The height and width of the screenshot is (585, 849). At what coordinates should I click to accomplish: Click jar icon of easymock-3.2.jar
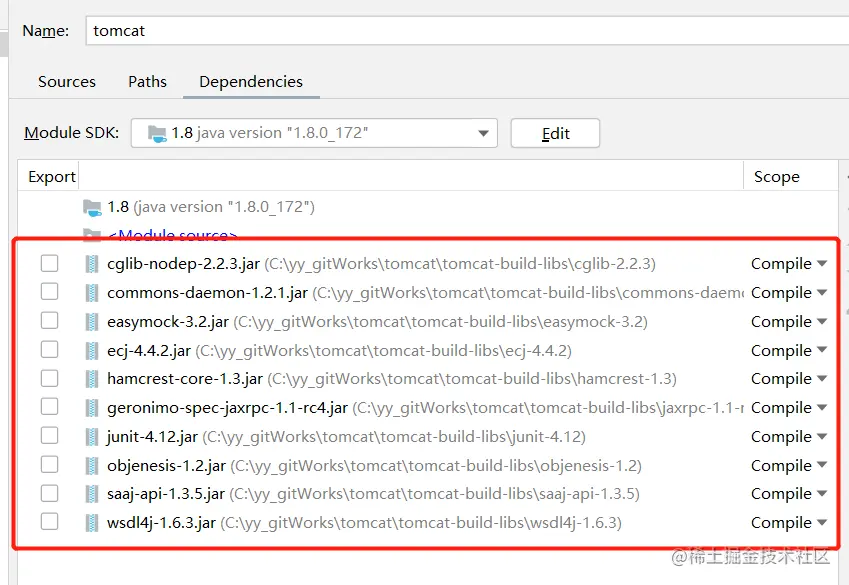92,322
